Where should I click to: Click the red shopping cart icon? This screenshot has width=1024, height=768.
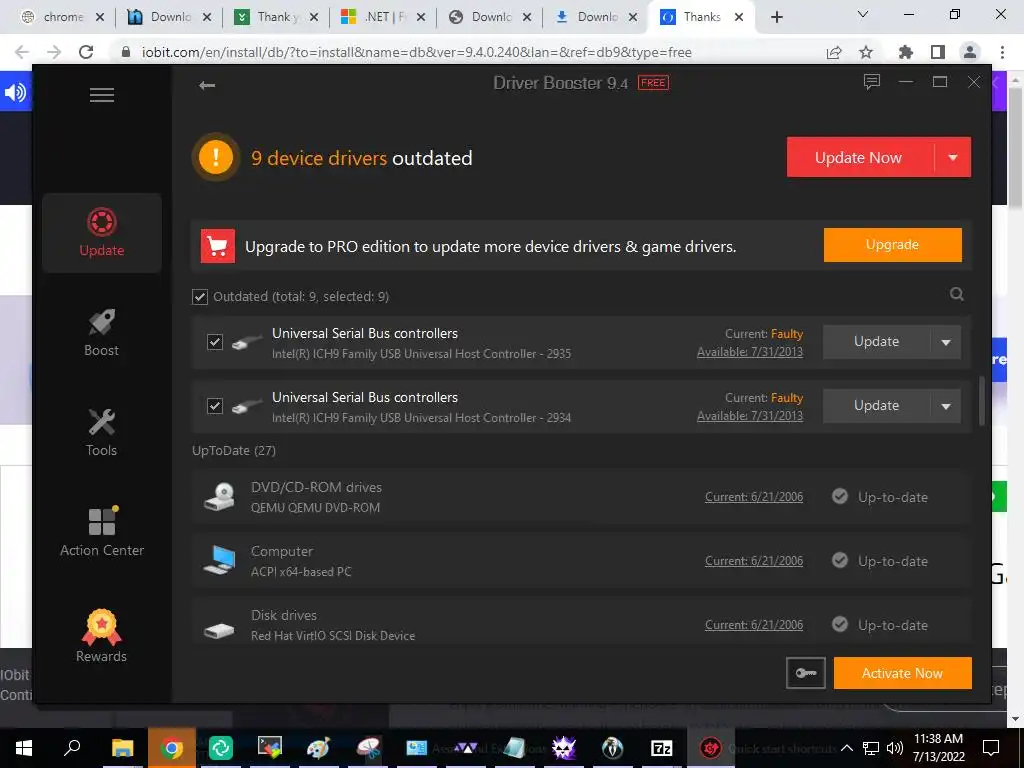pos(217,246)
